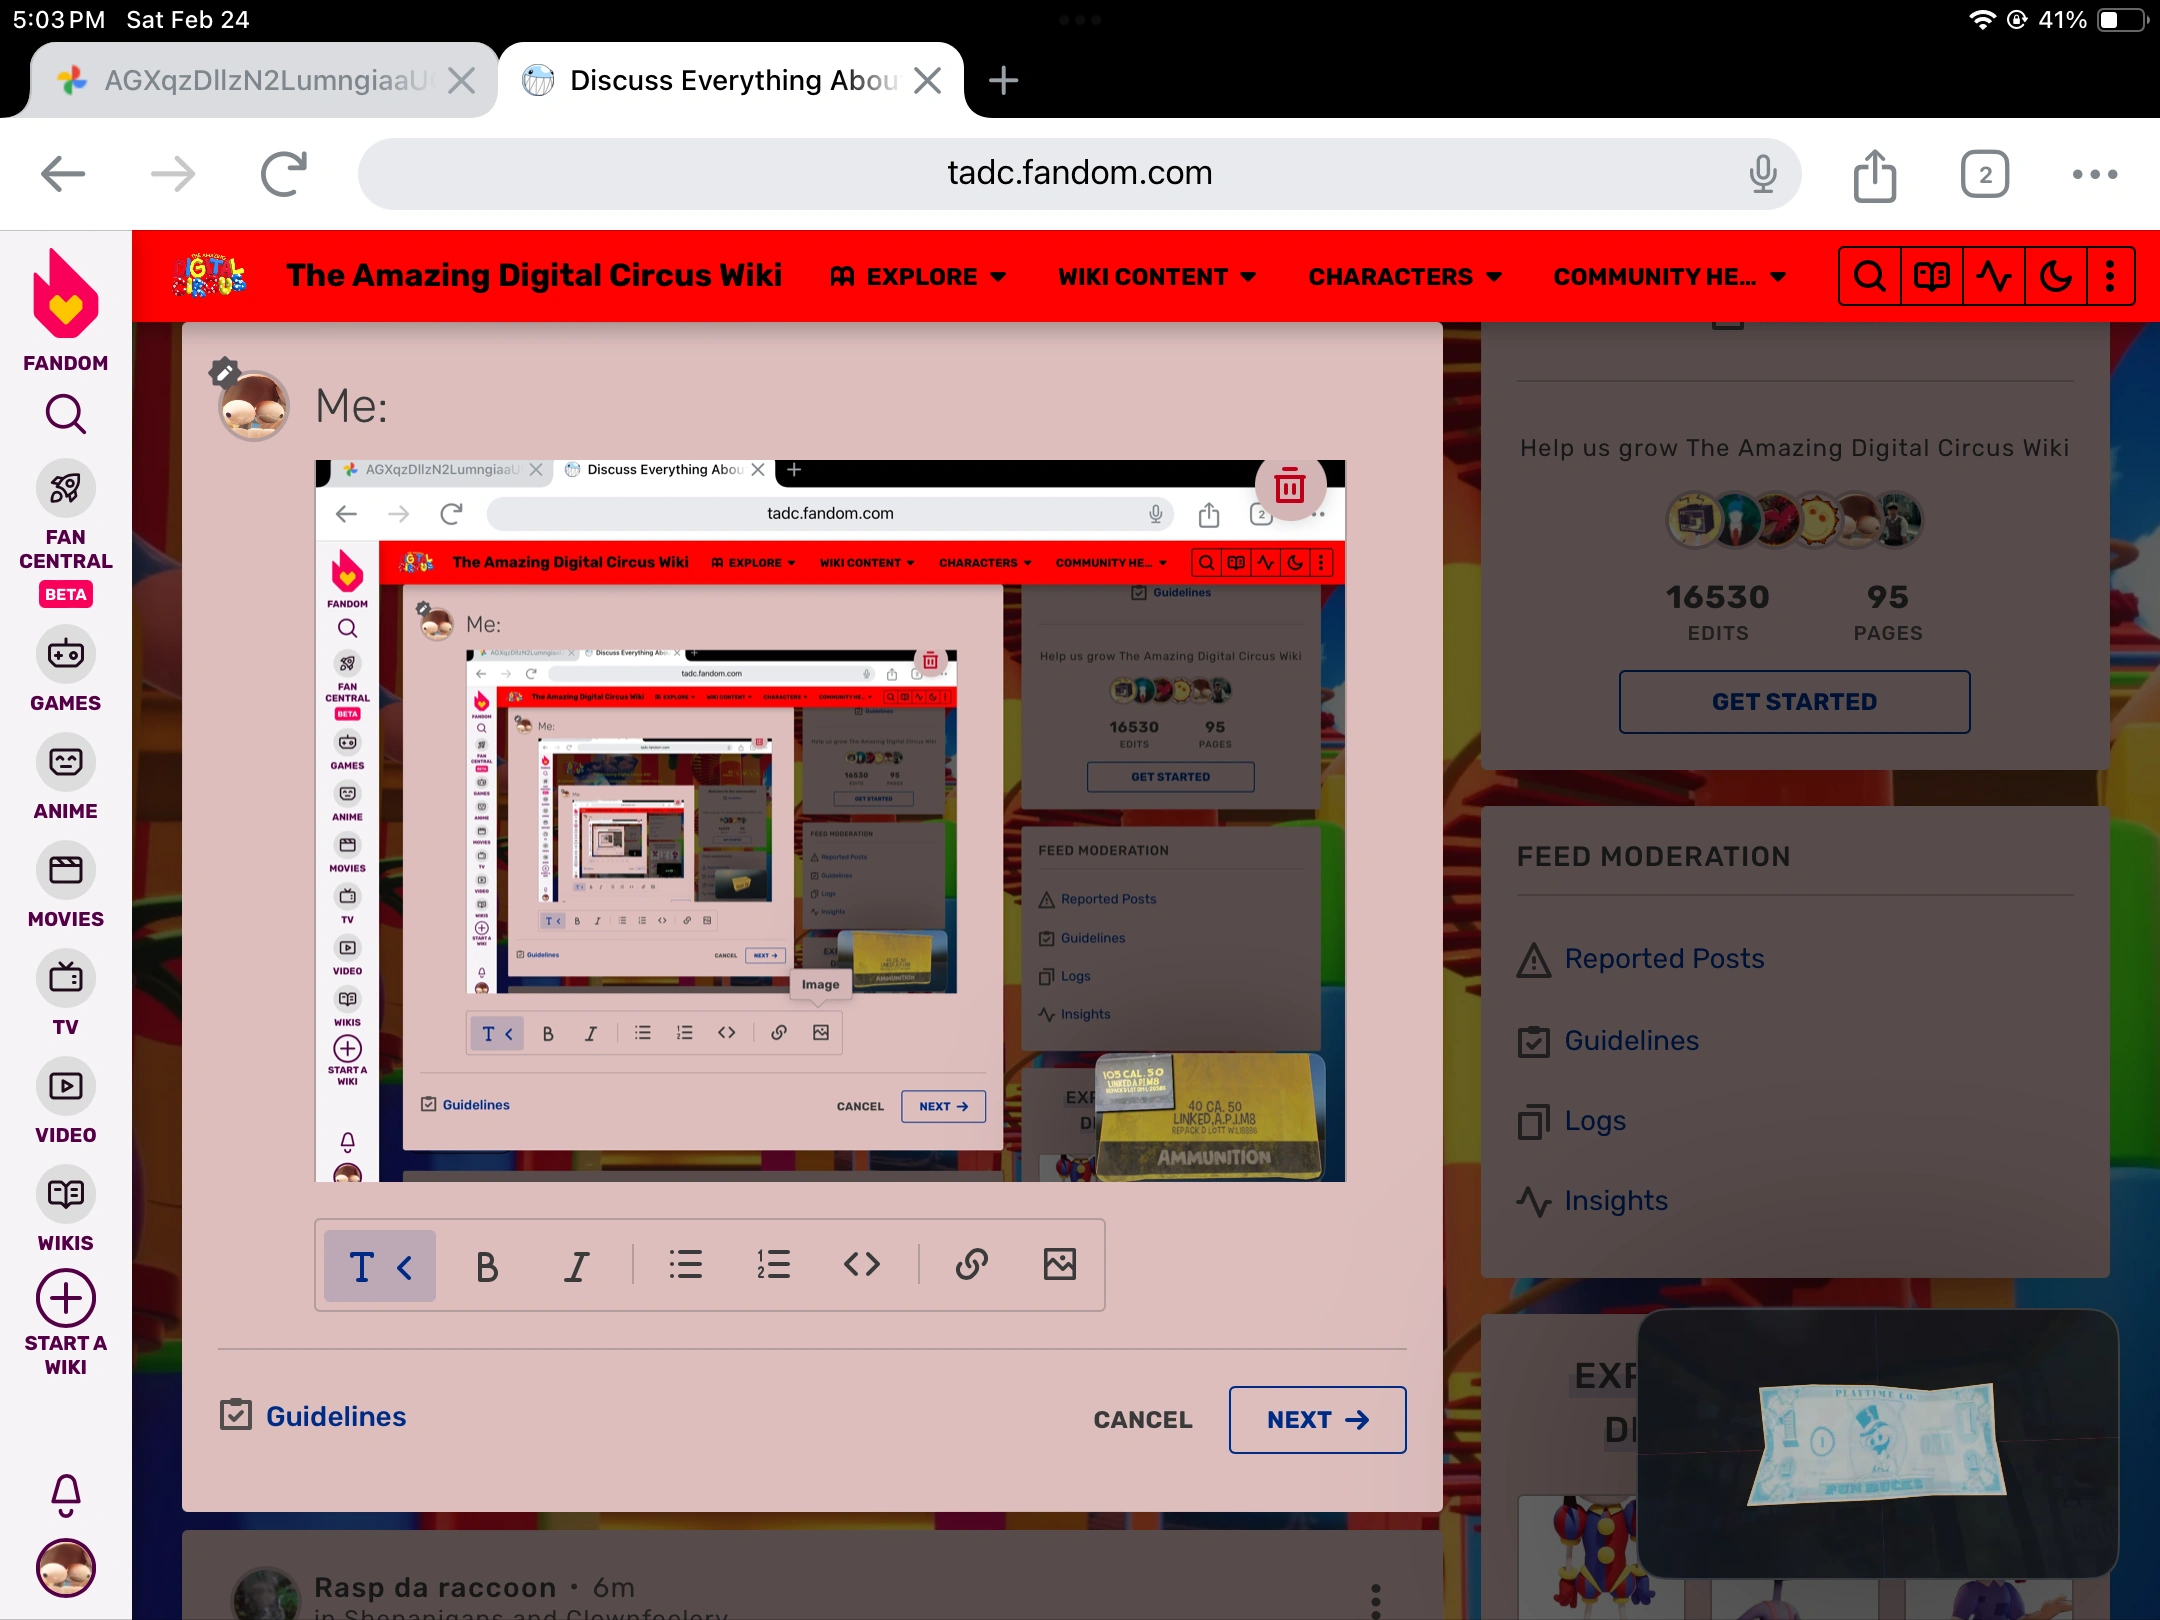
Task: Delete the attached image with the trash icon
Action: pyautogui.click(x=1289, y=487)
